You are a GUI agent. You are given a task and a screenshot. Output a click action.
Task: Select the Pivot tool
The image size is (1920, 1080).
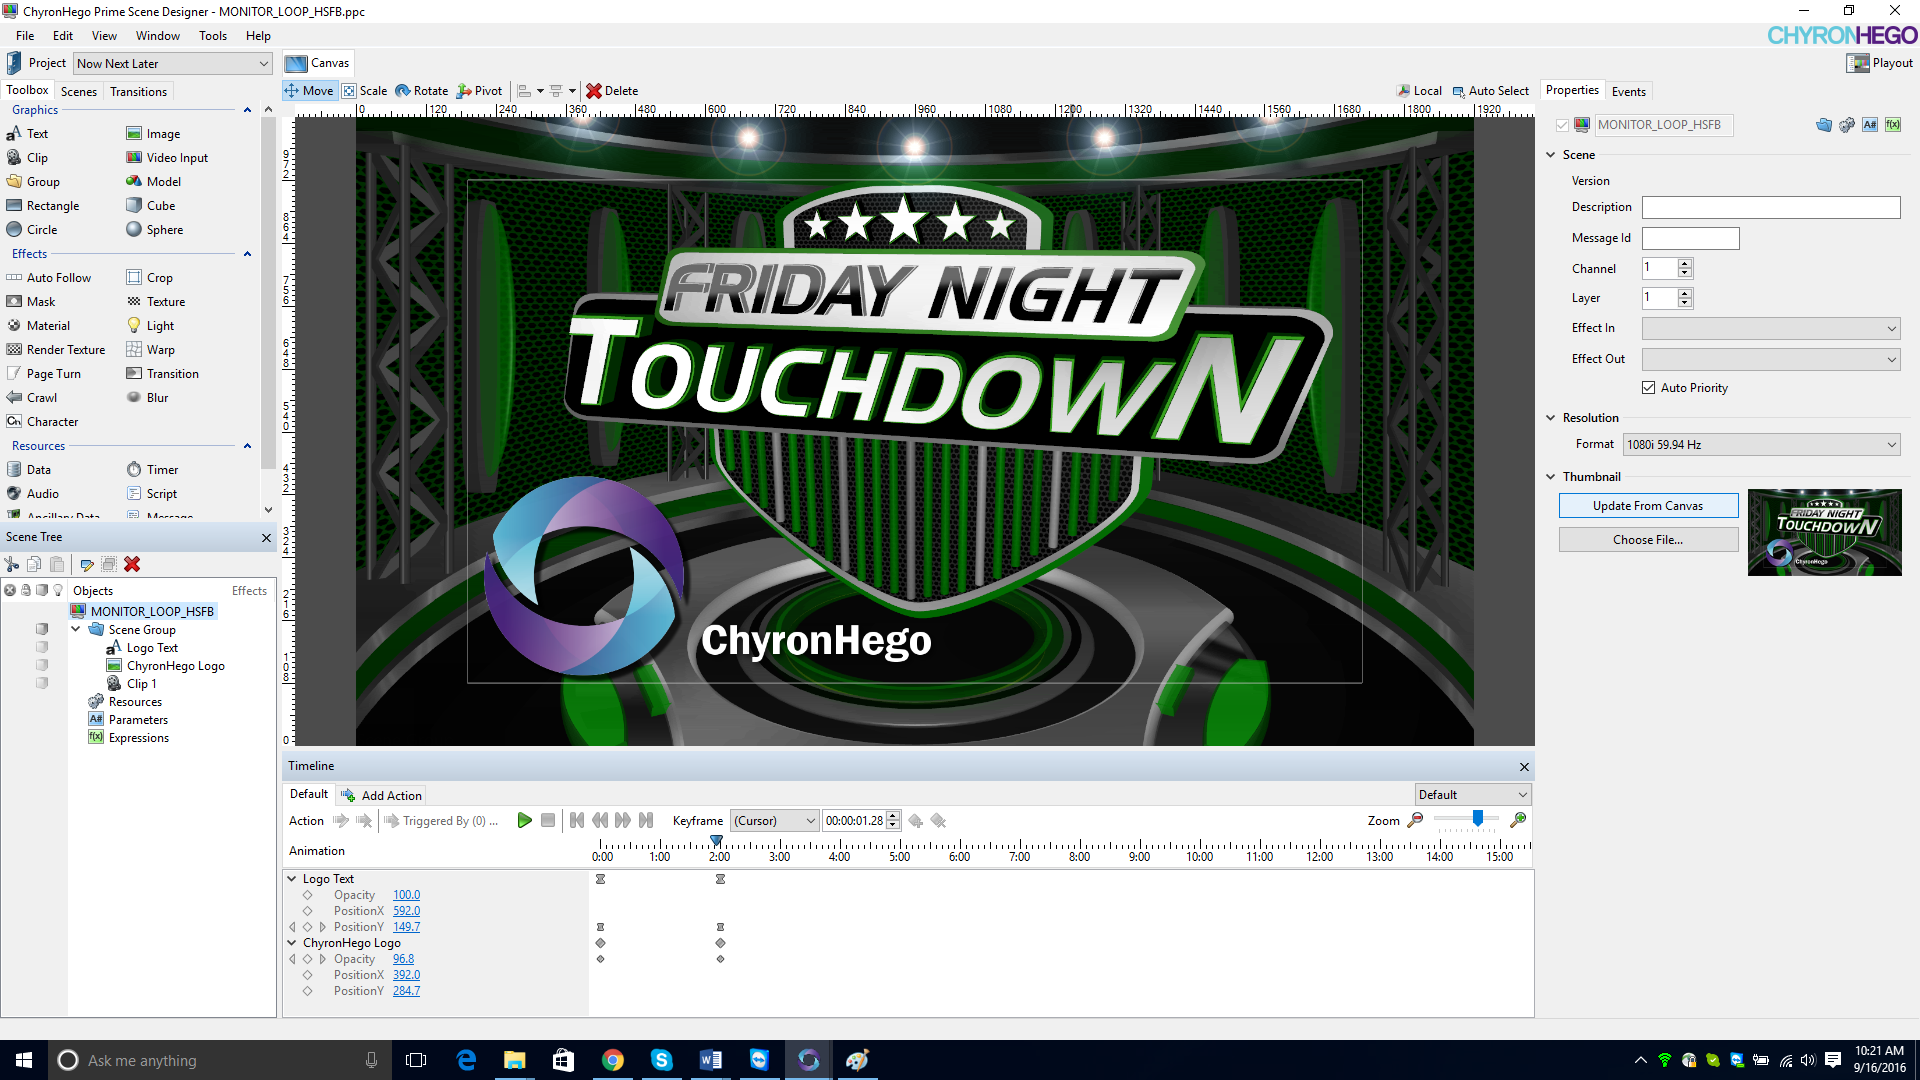point(479,91)
